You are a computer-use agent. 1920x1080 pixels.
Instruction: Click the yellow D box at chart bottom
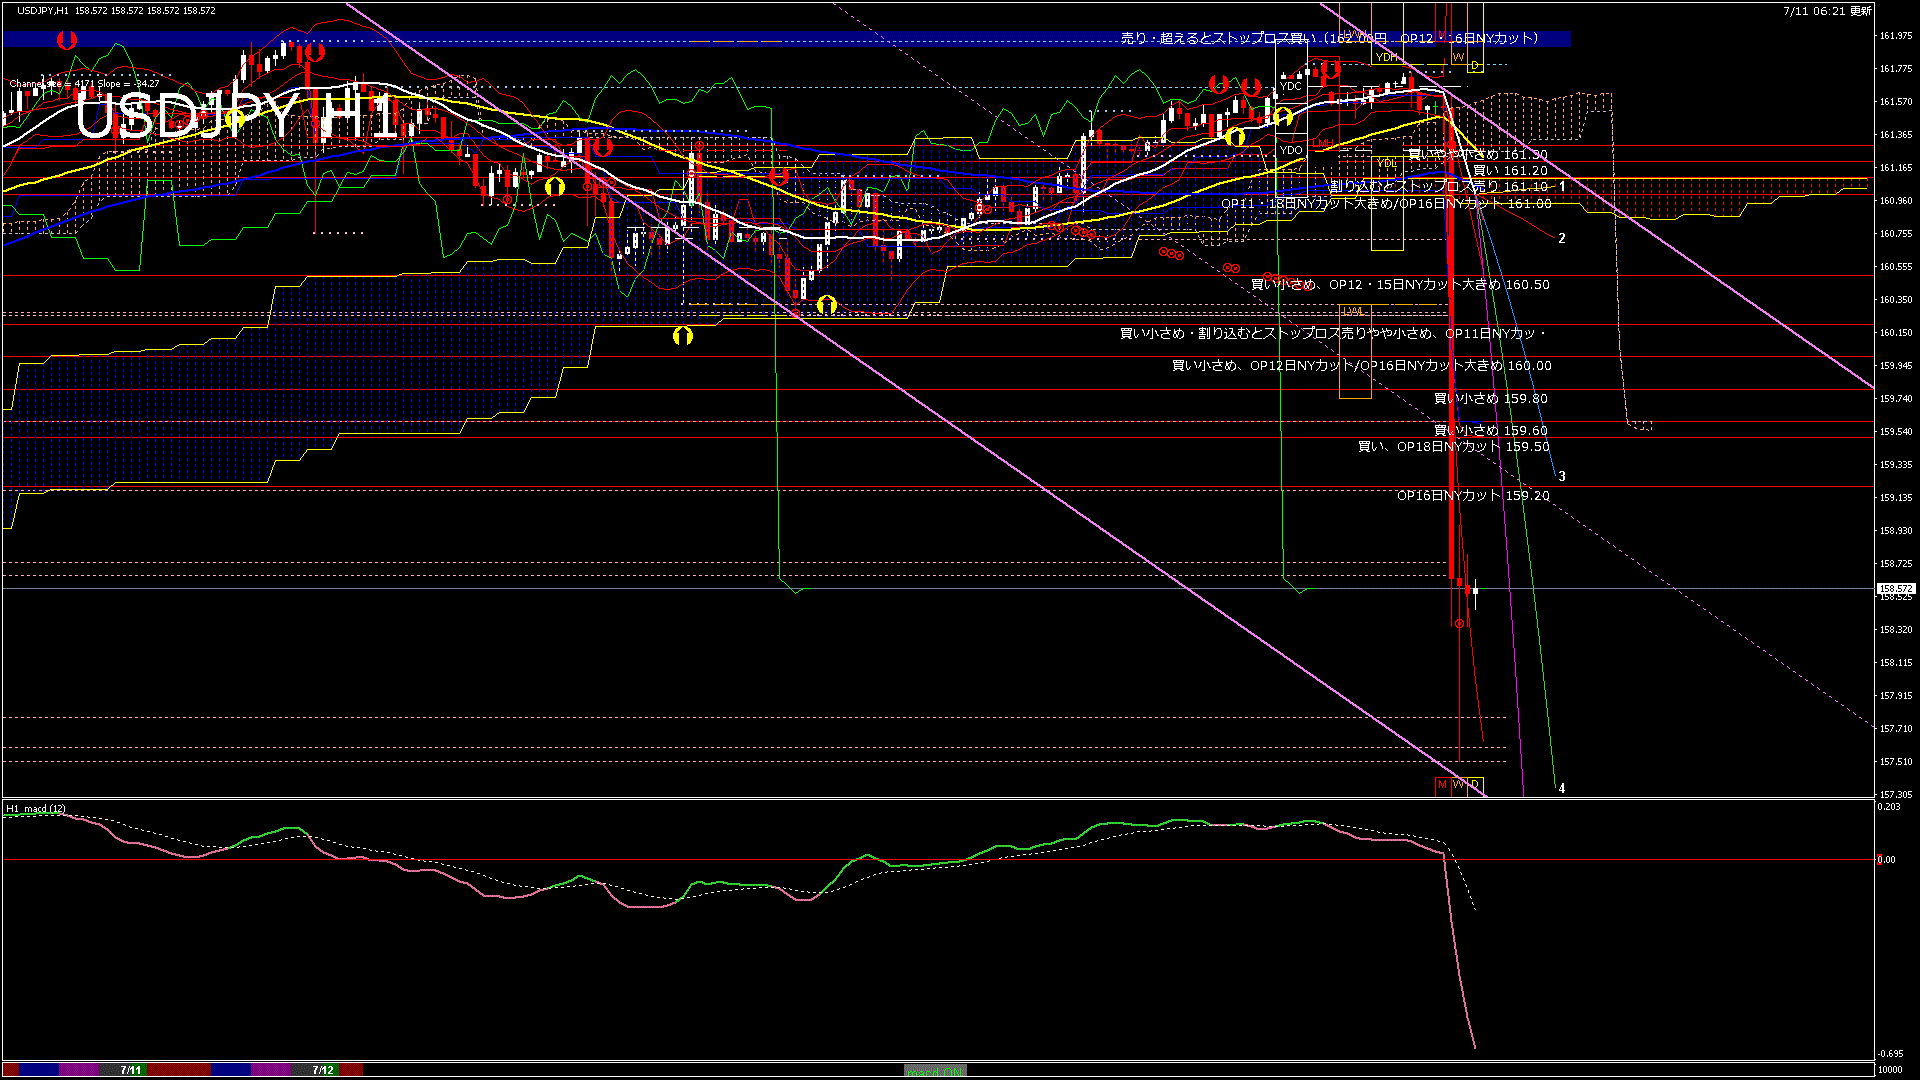(x=1475, y=785)
